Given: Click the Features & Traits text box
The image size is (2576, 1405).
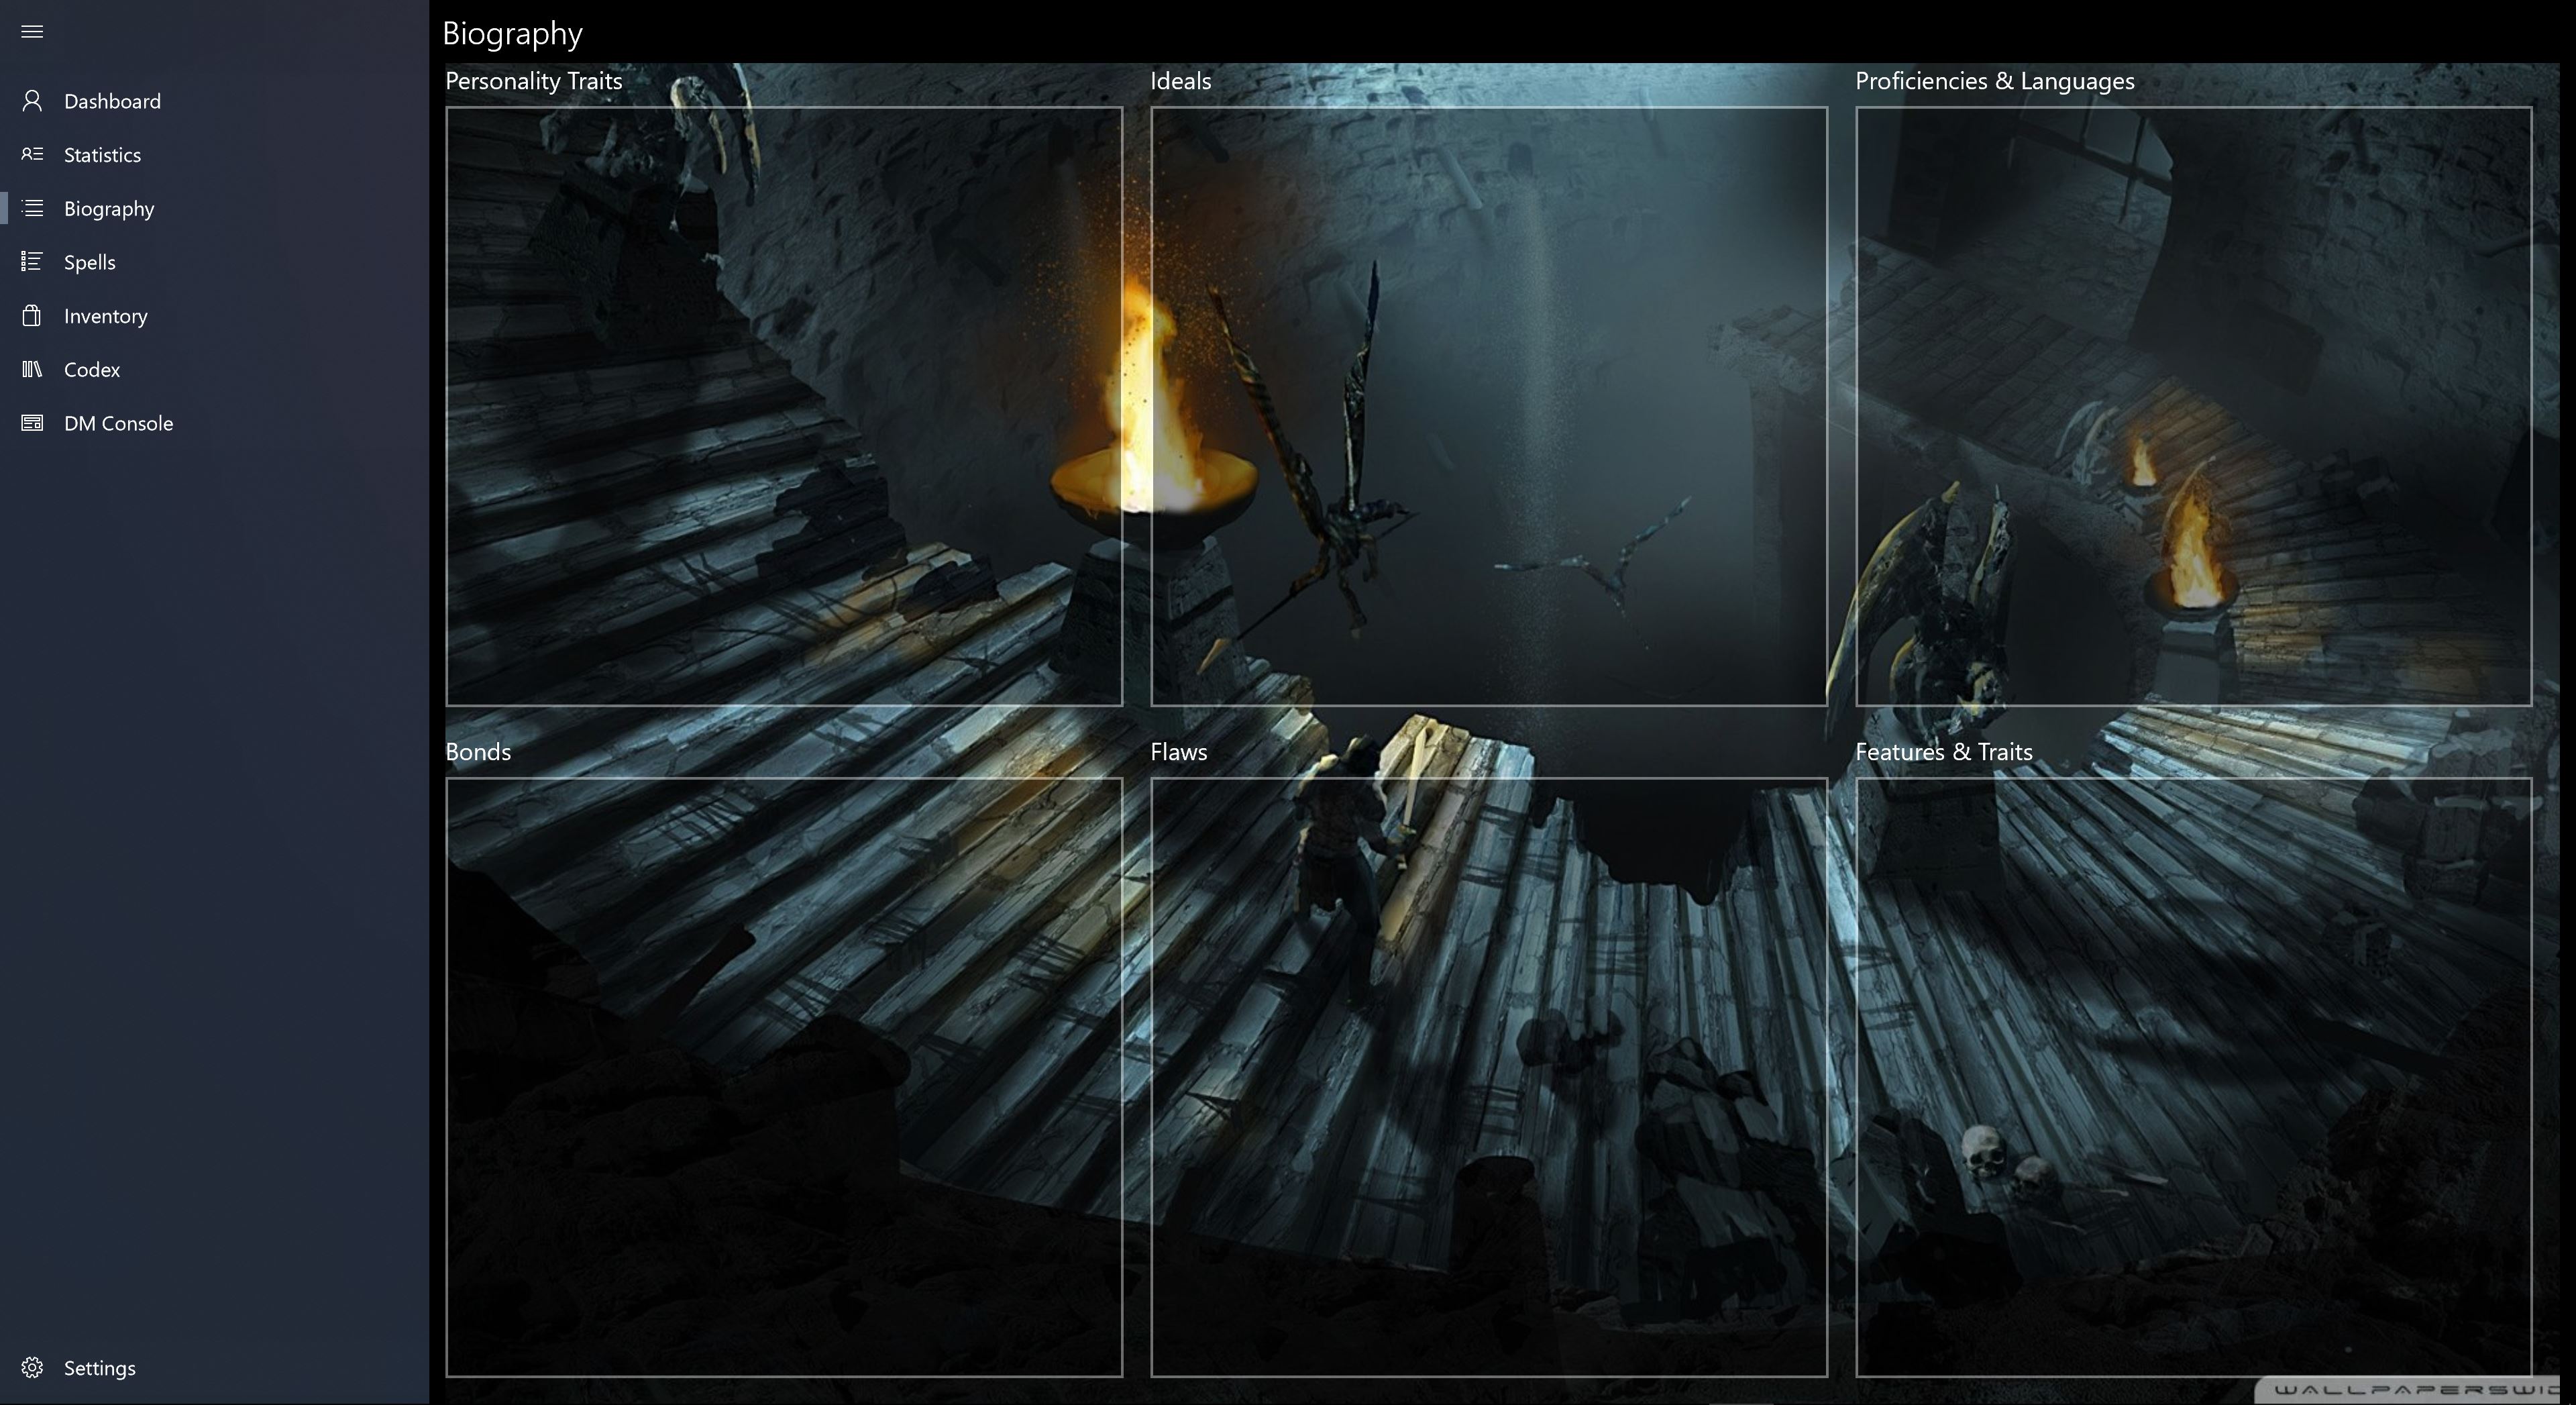Looking at the screenshot, I should (2193, 1077).
